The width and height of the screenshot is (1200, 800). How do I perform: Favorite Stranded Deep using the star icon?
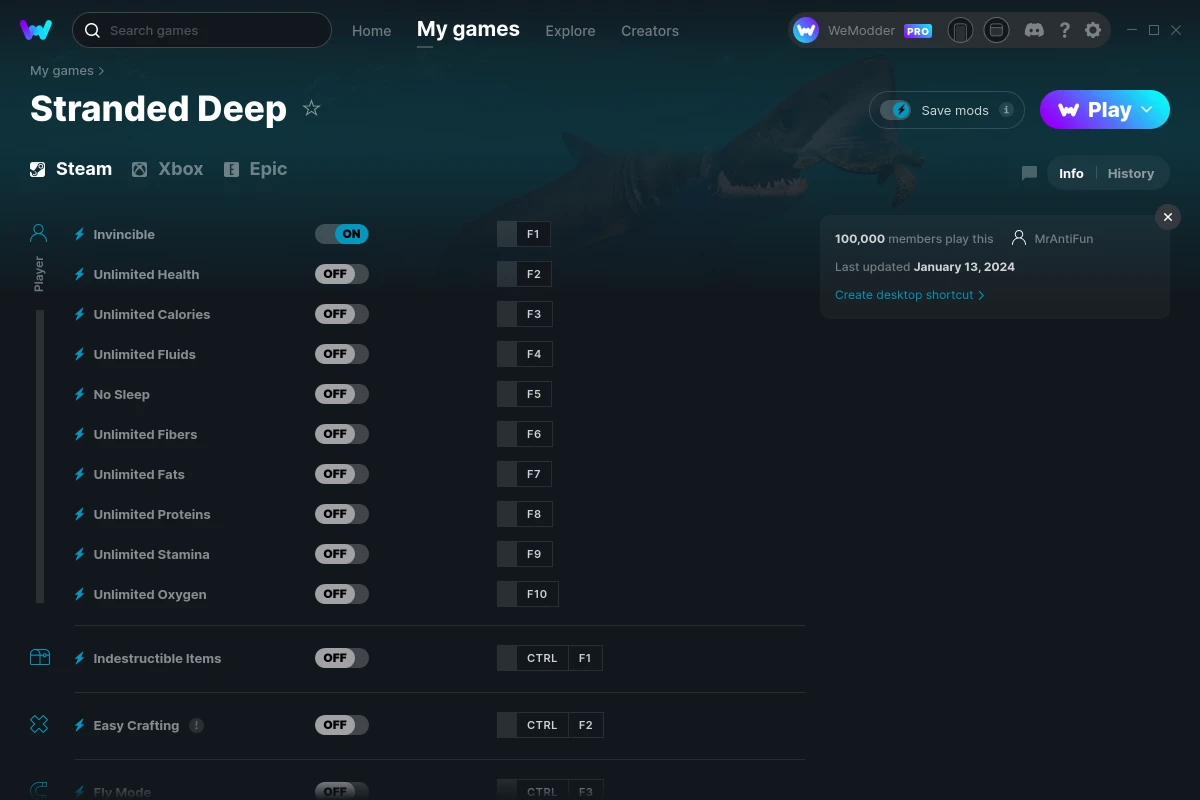(311, 107)
